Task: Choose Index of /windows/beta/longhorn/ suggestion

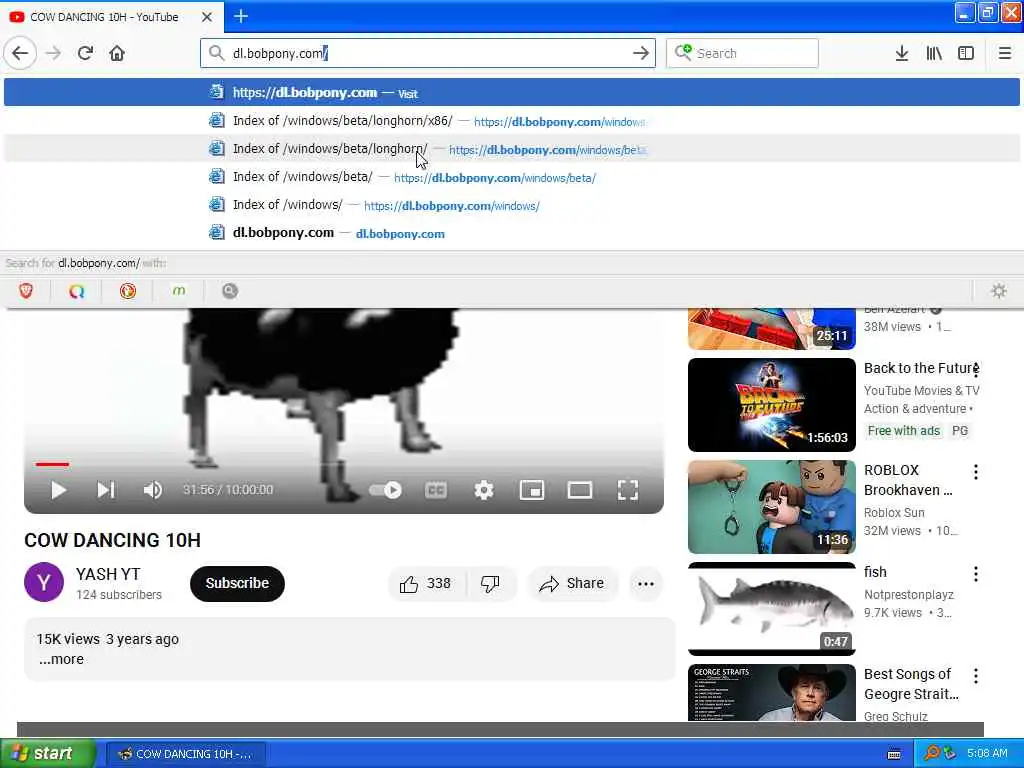Action: coord(511,149)
